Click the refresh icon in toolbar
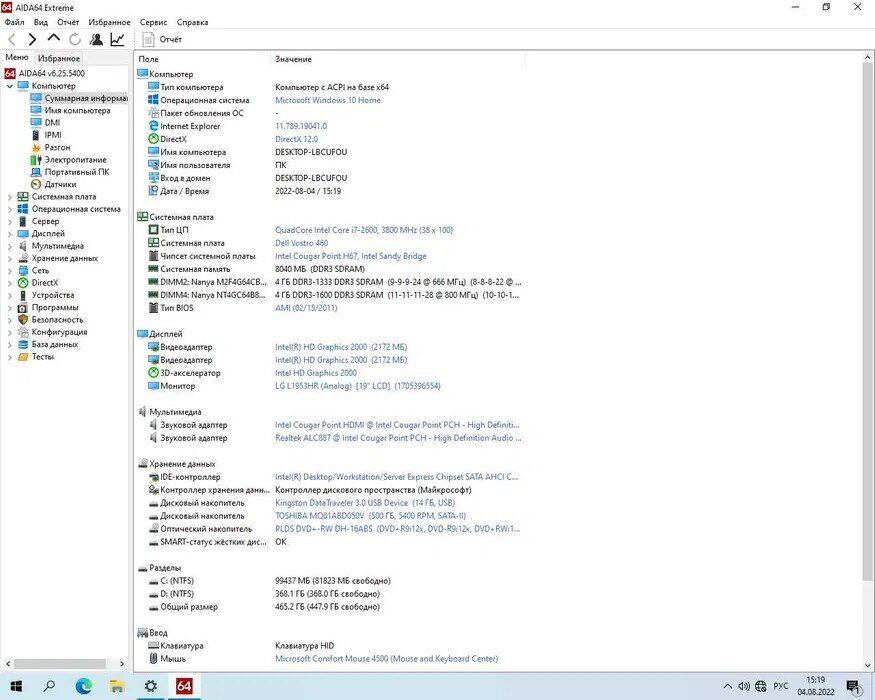The image size is (875, 700). coord(75,39)
